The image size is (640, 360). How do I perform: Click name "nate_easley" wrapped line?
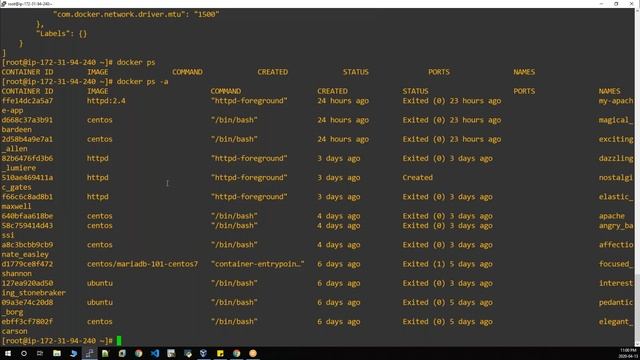(25, 254)
